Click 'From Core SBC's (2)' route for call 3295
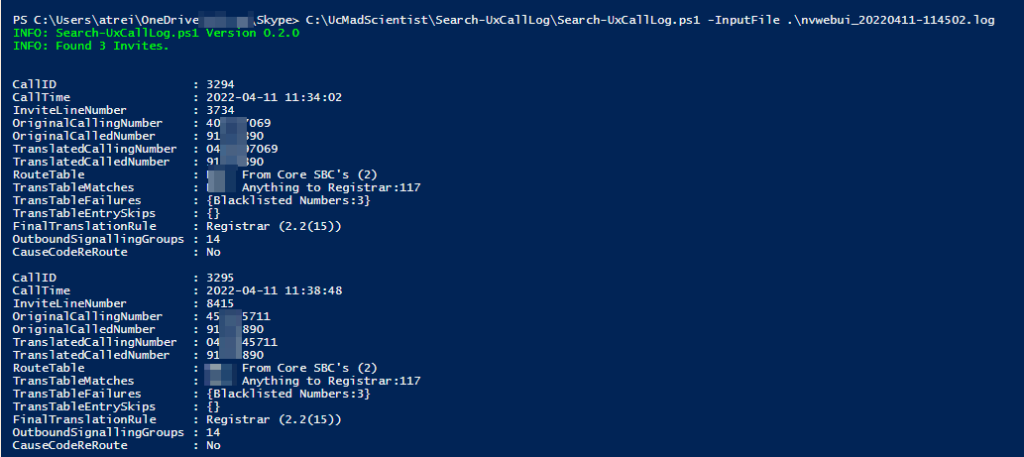Screen dimensions: 1024x457 [x=310, y=368]
